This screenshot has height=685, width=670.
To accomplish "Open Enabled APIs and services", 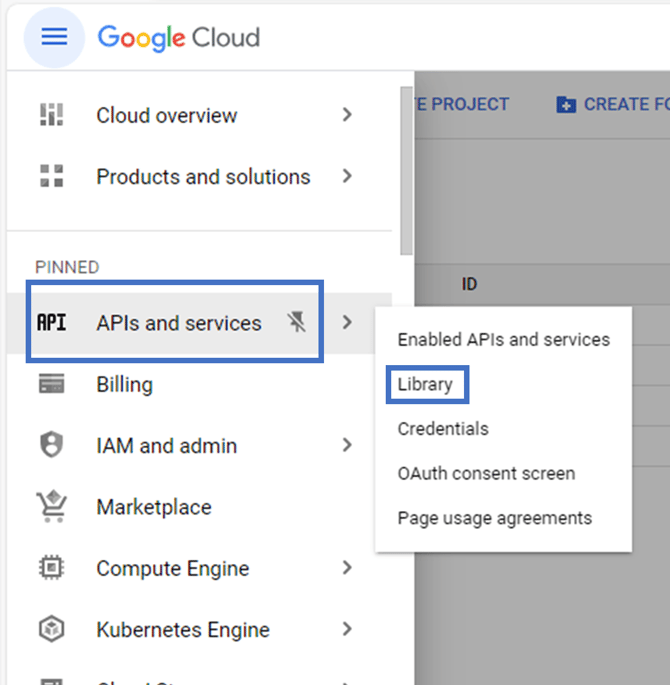I will (x=503, y=339).
